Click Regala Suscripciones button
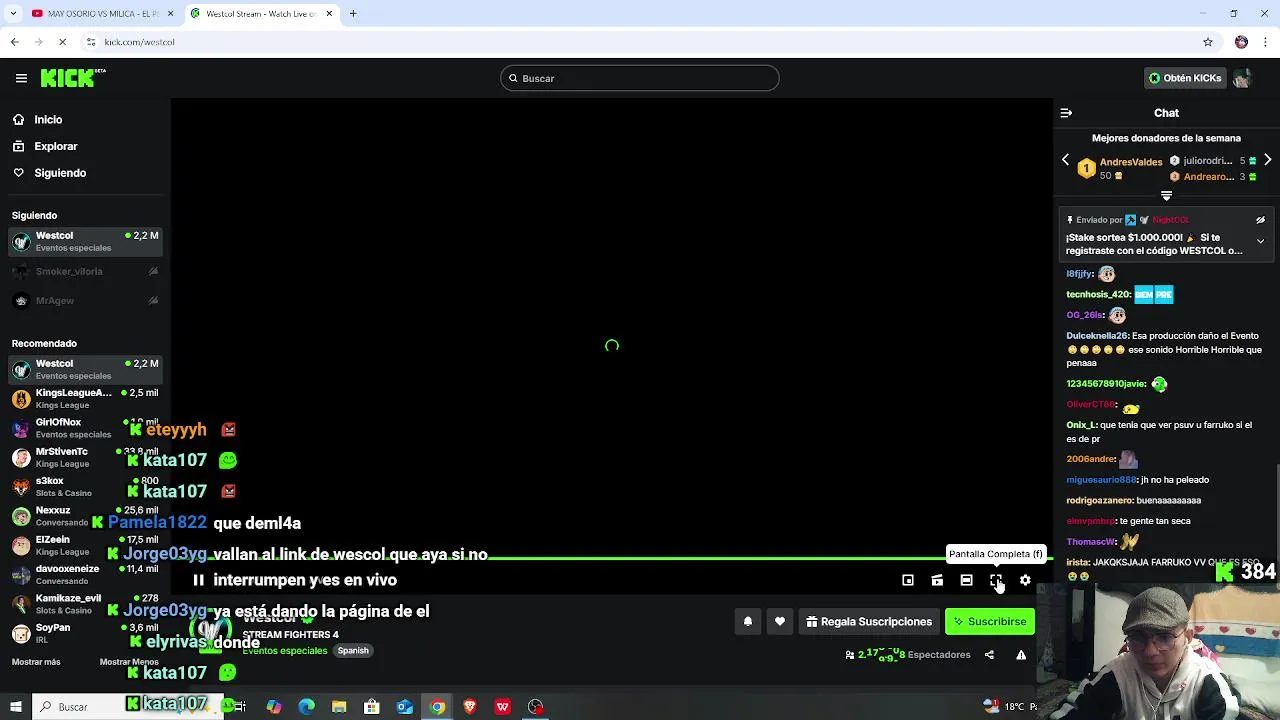Viewport: 1280px width, 720px height. 869,622
